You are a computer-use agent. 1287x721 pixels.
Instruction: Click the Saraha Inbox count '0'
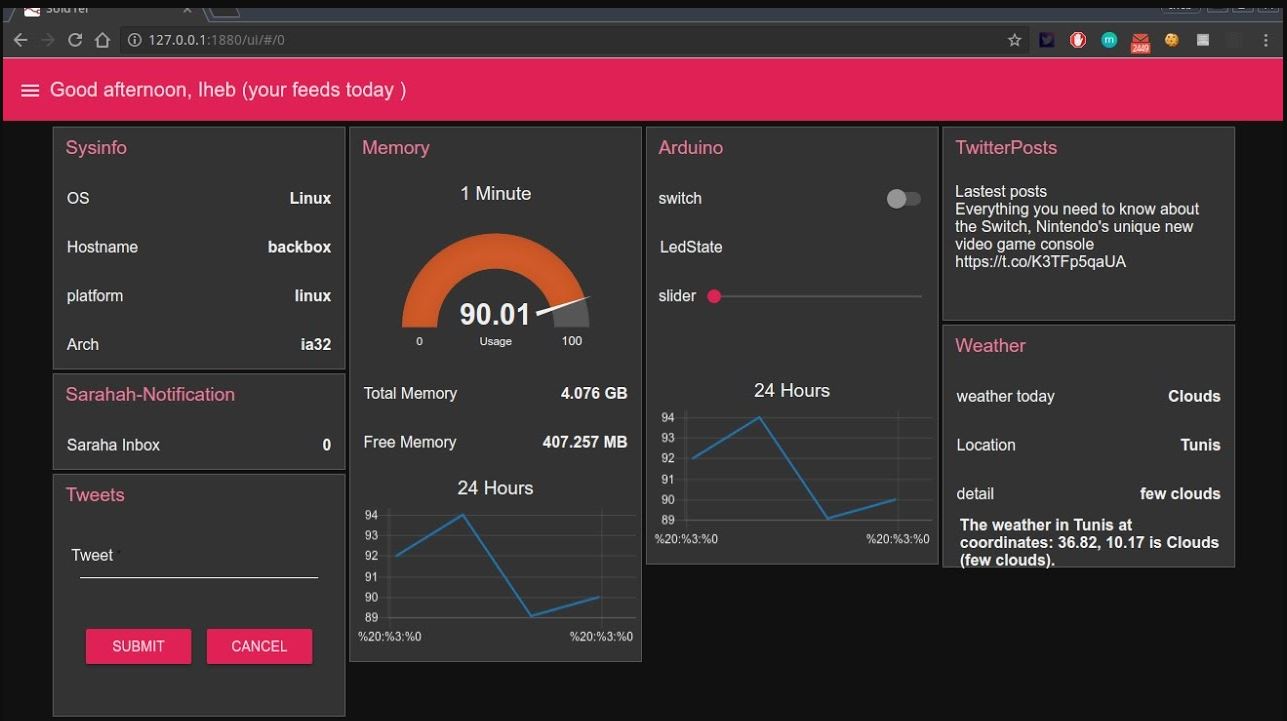[x=326, y=445]
